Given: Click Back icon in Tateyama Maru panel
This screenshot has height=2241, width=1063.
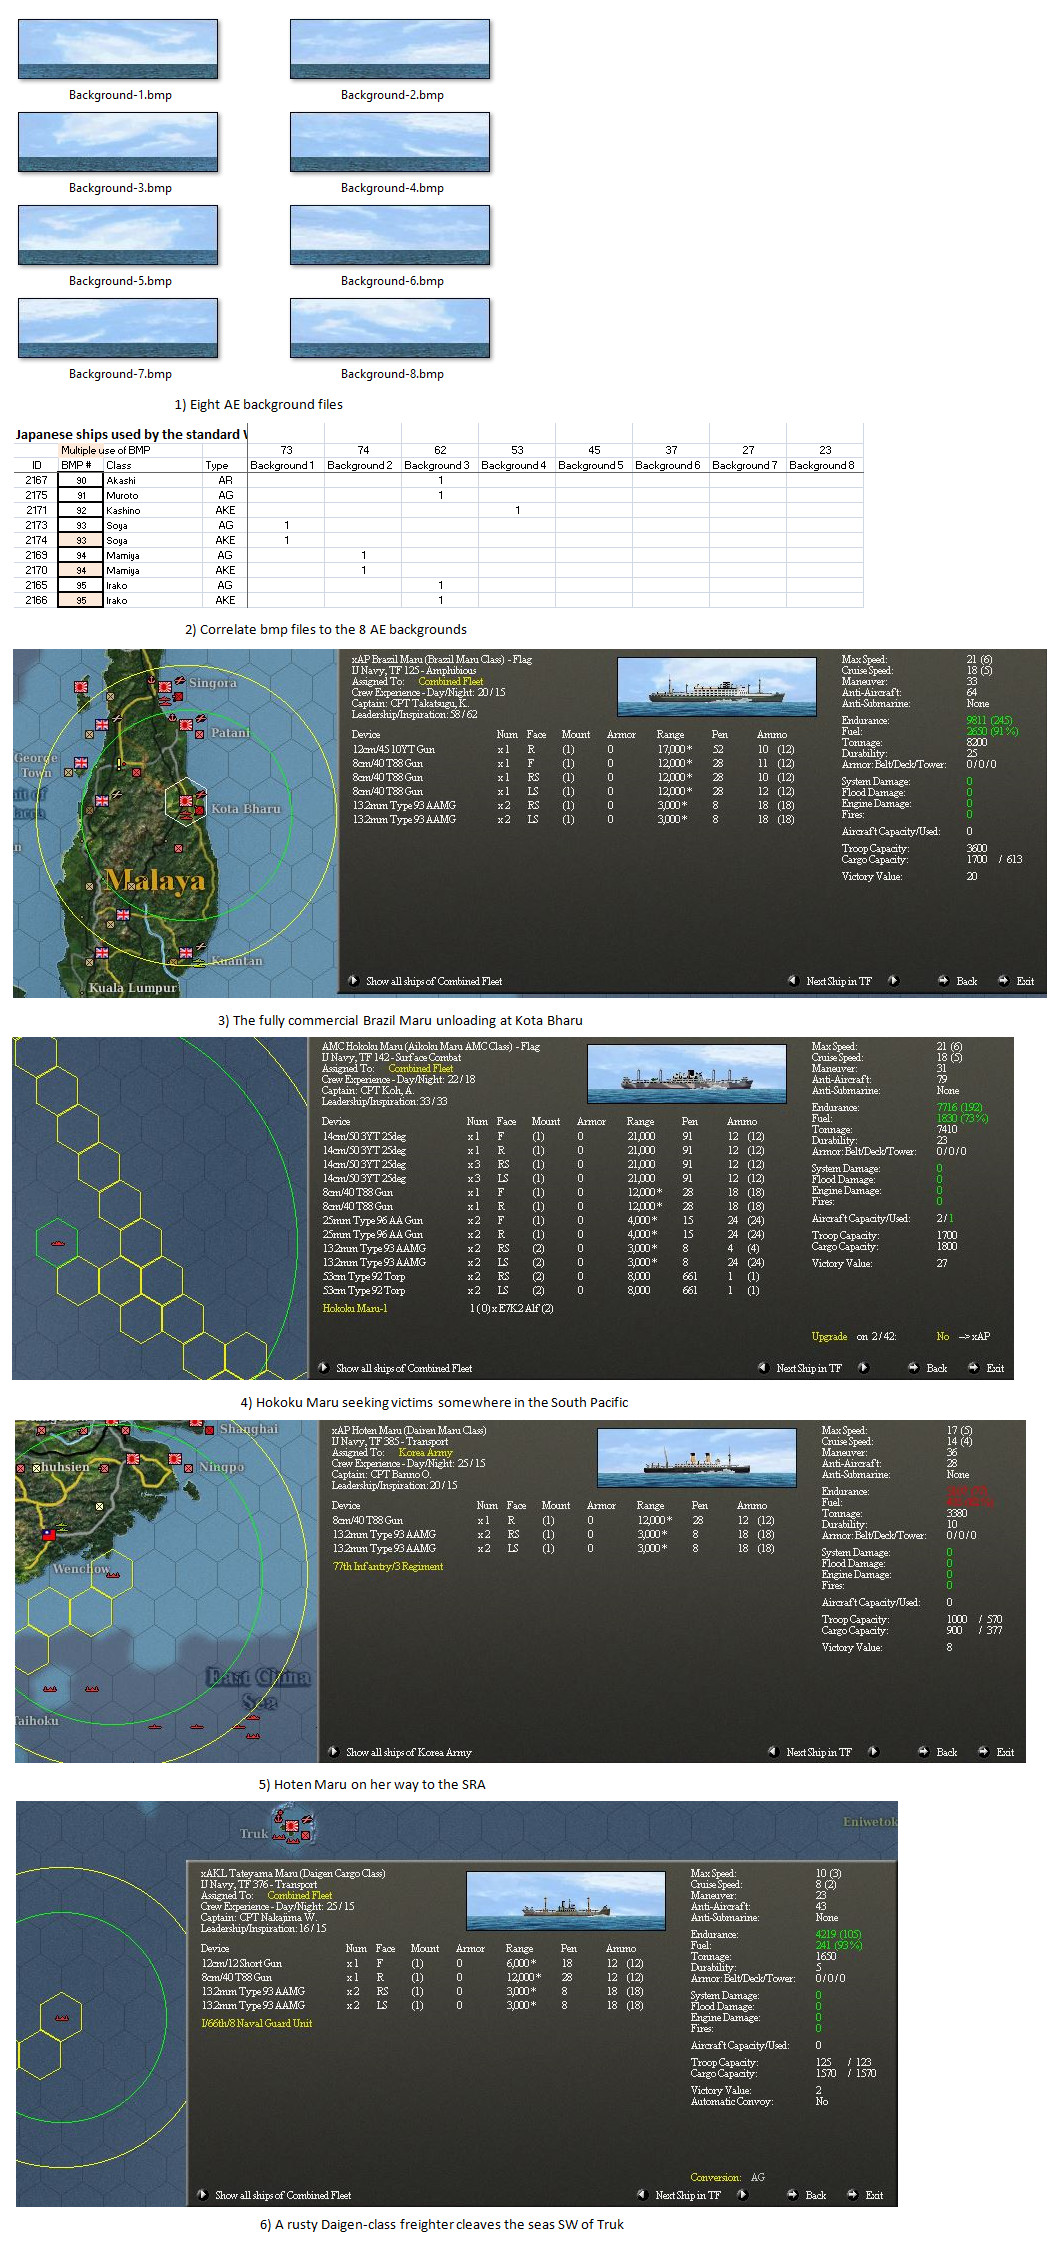Looking at the screenshot, I should click(792, 2194).
